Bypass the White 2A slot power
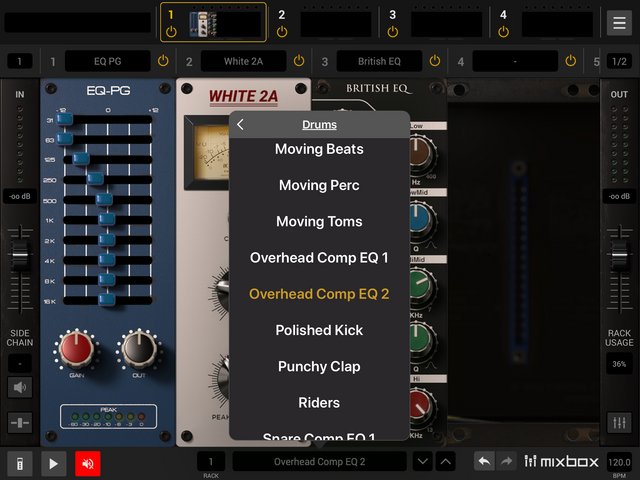 coord(299,61)
